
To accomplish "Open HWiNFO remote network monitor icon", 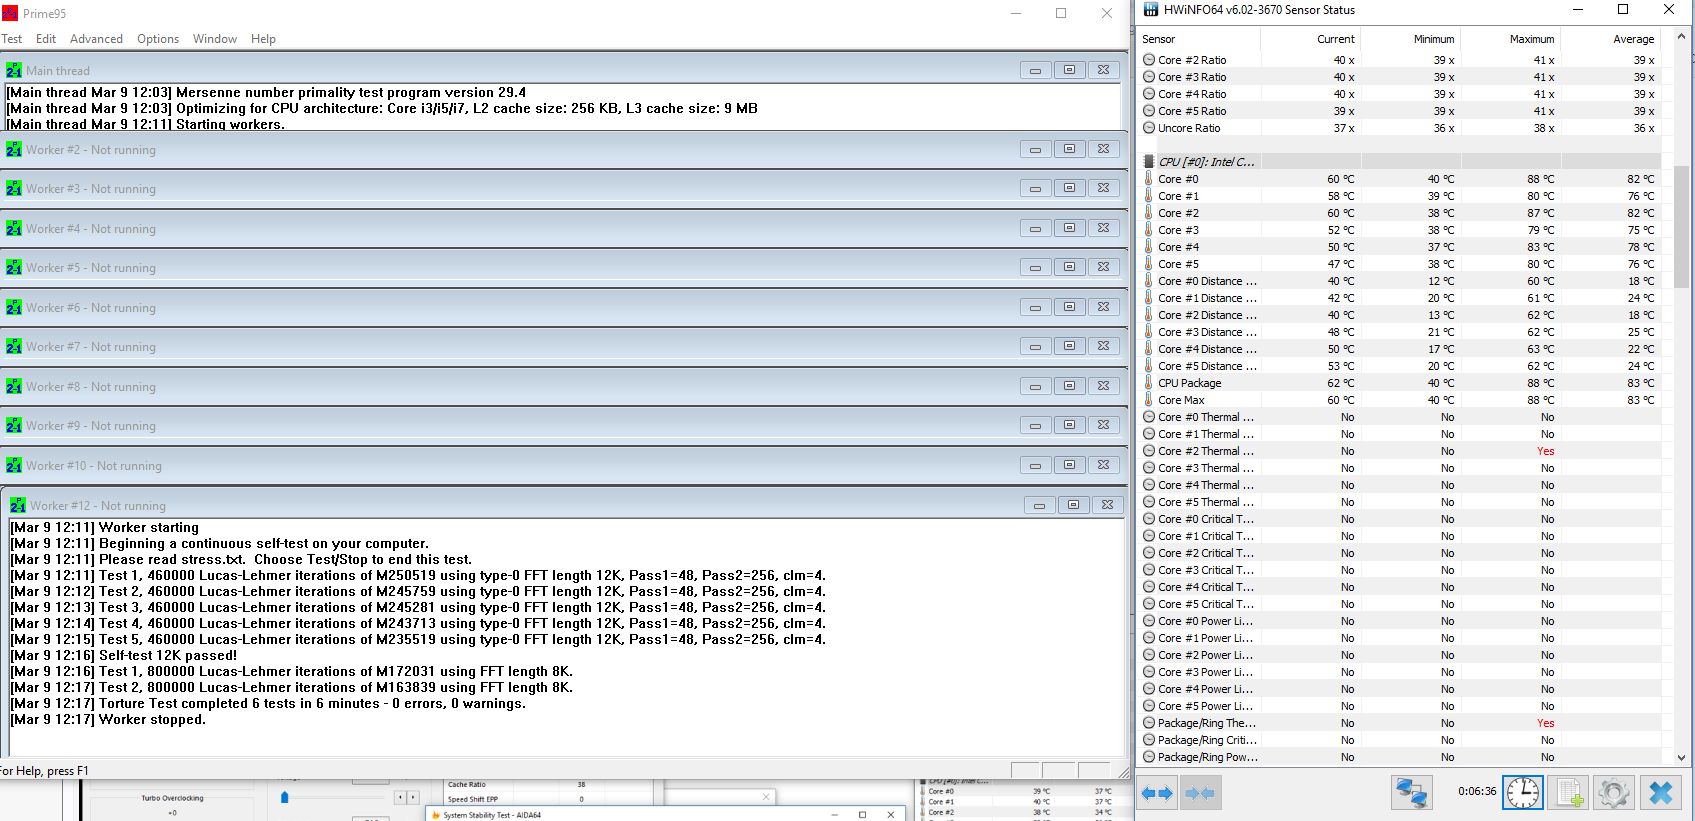I will (x=1411, y=793).
